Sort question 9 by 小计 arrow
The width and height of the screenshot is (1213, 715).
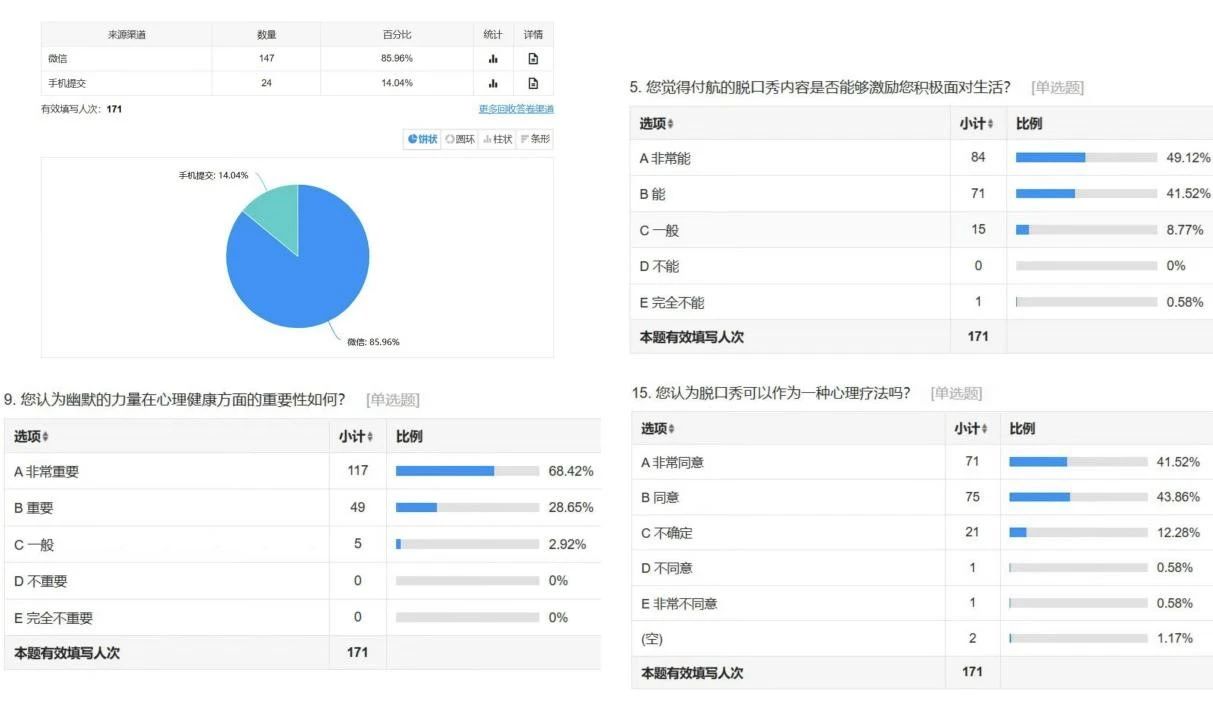pos(371,437)
